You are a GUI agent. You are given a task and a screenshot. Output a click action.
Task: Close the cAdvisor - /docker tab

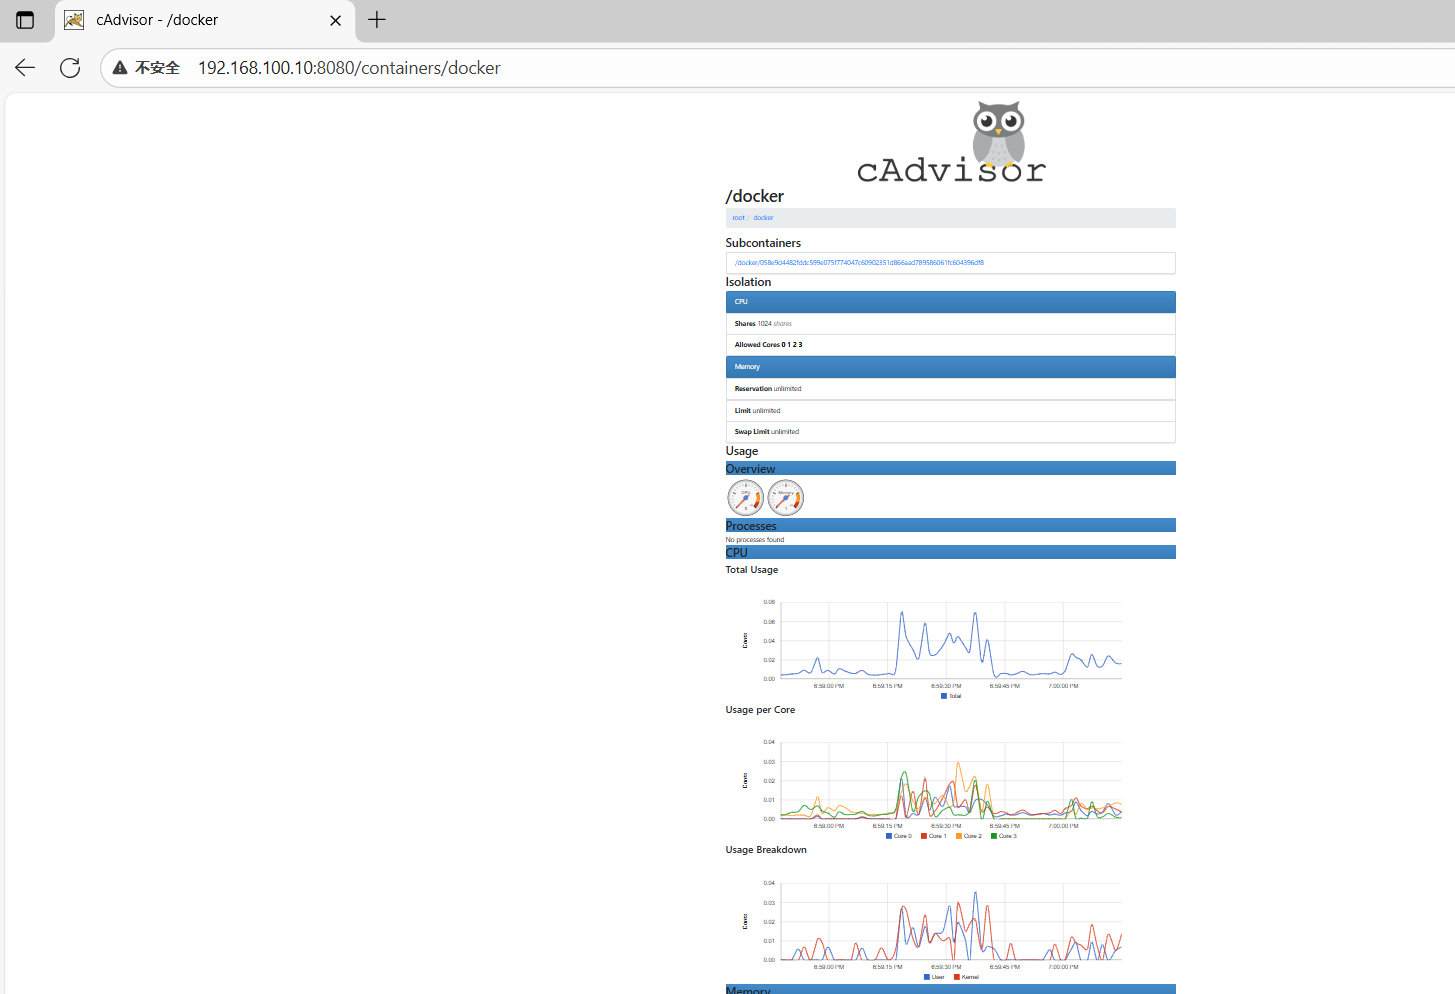336,20
